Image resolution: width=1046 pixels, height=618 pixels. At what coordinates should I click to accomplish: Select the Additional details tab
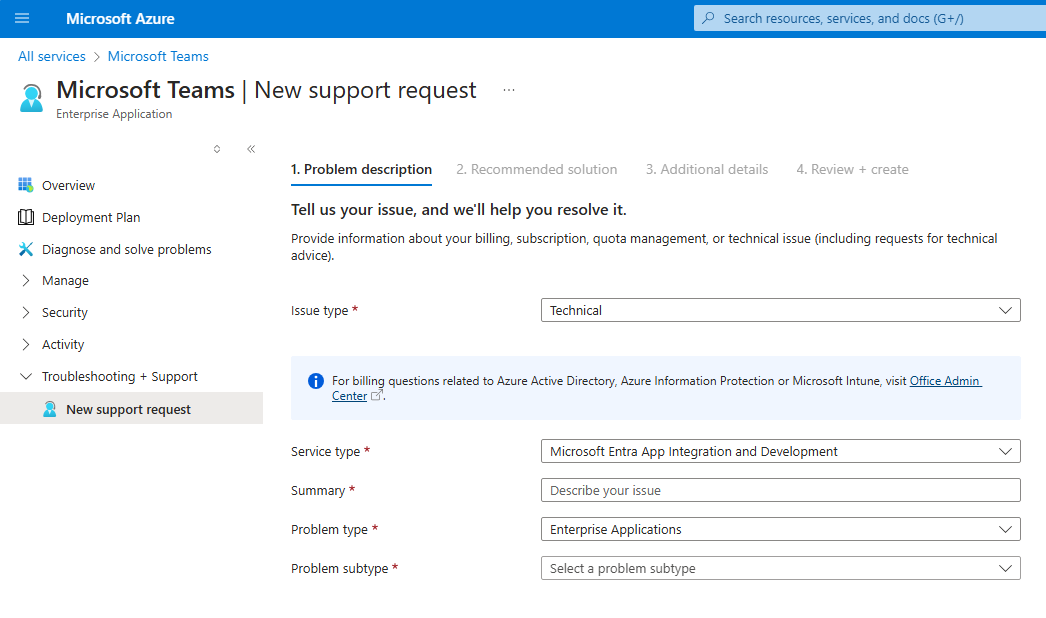(706, 170)
